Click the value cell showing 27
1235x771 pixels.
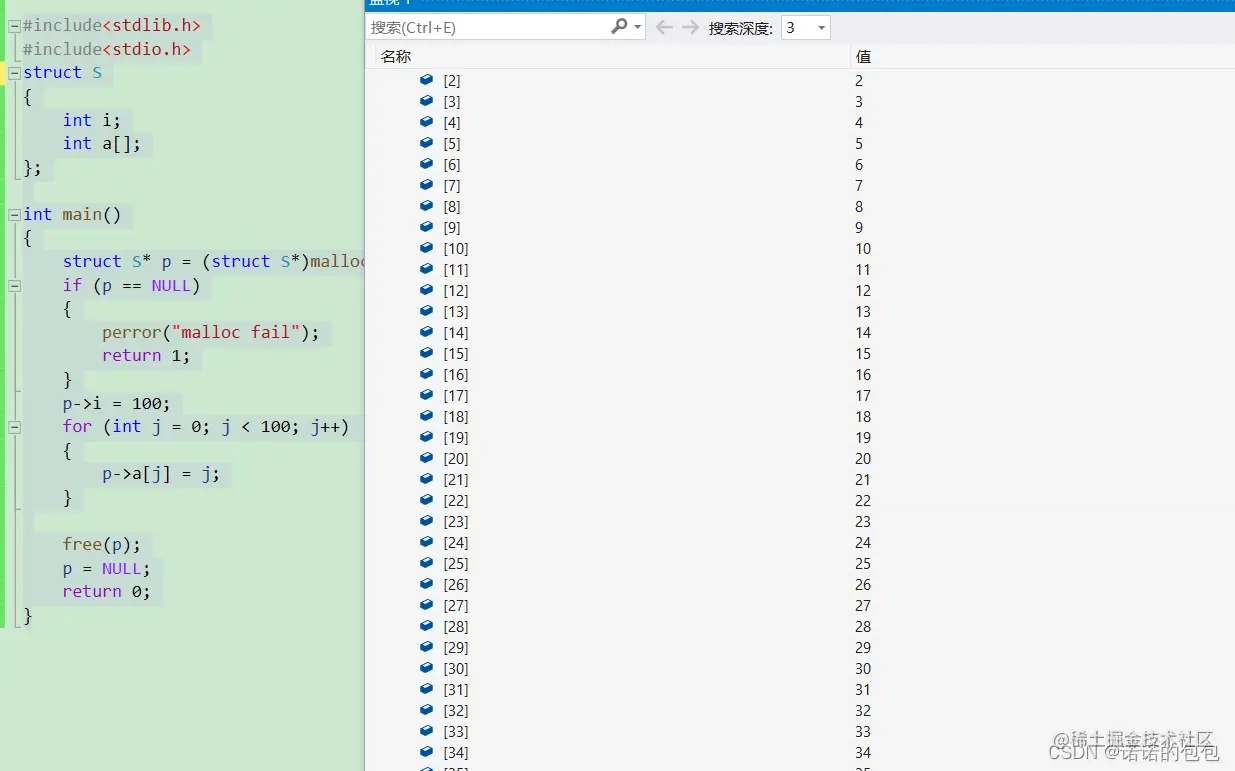863,606
